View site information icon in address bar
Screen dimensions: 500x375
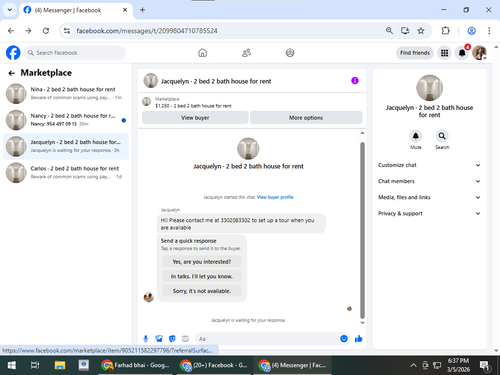(x=67, y=31)
